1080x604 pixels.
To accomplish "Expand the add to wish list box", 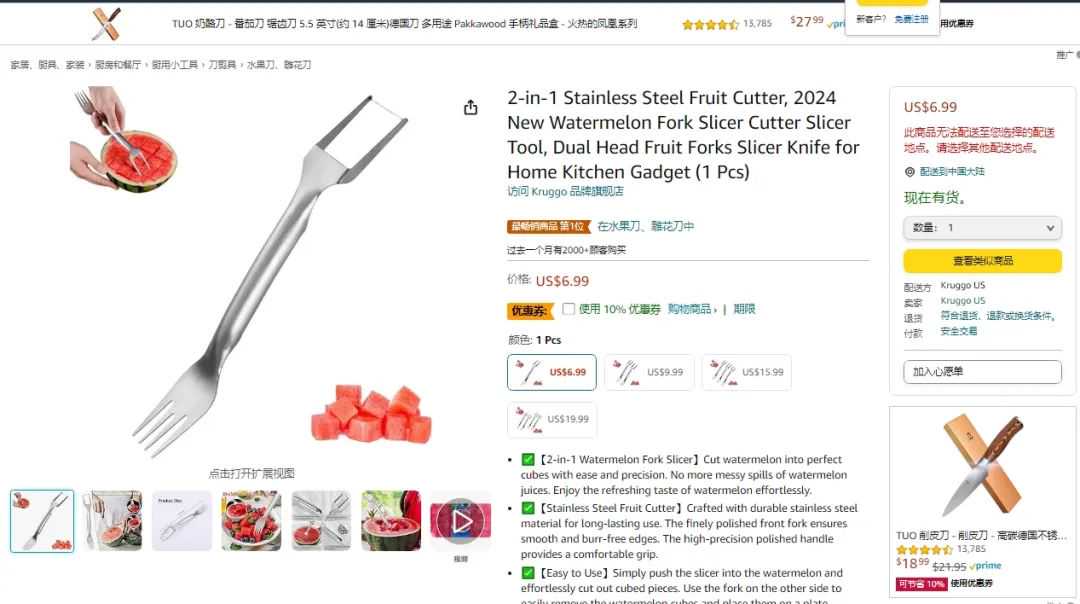I will (x=982, y=372).
